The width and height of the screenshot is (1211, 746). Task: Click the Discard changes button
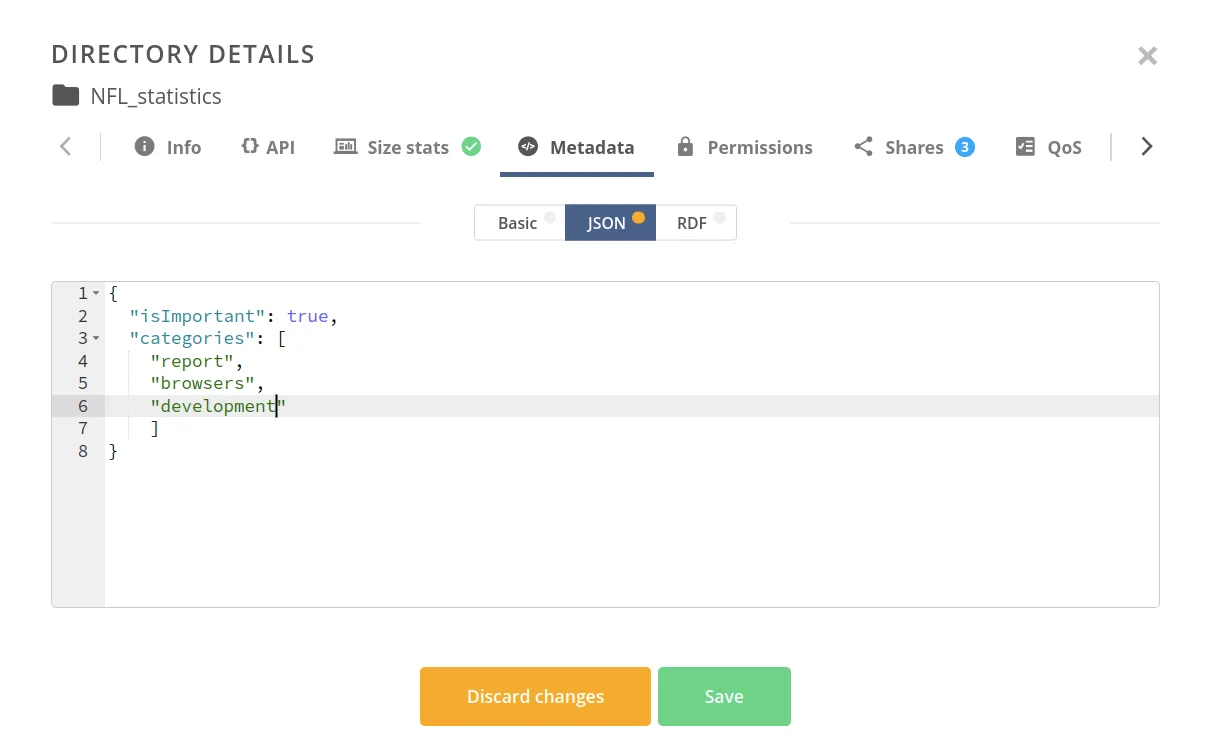535,696
